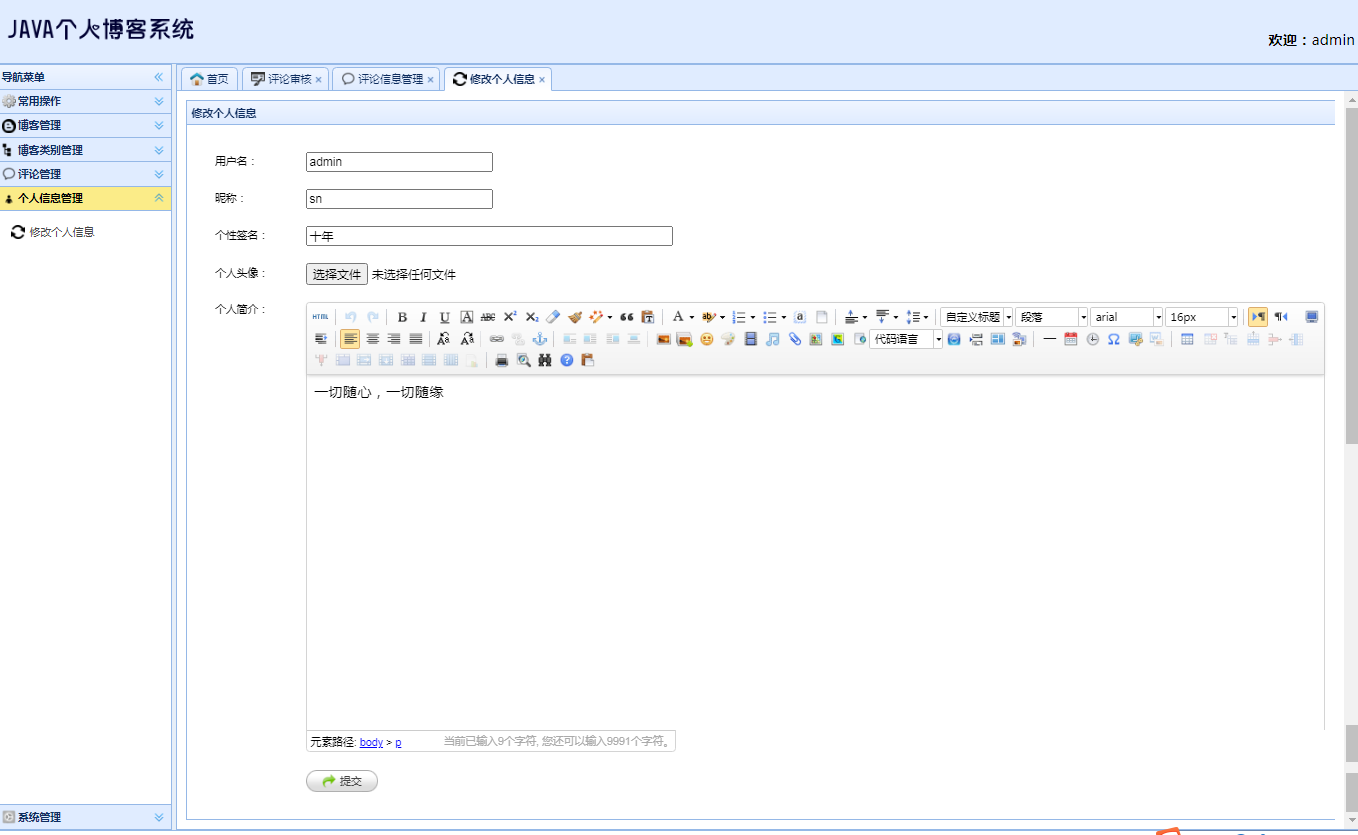Viewport: 1358px width, 835px height.
Task: Insert special character (Omega icon)
Action: [x=1113, y=339]
